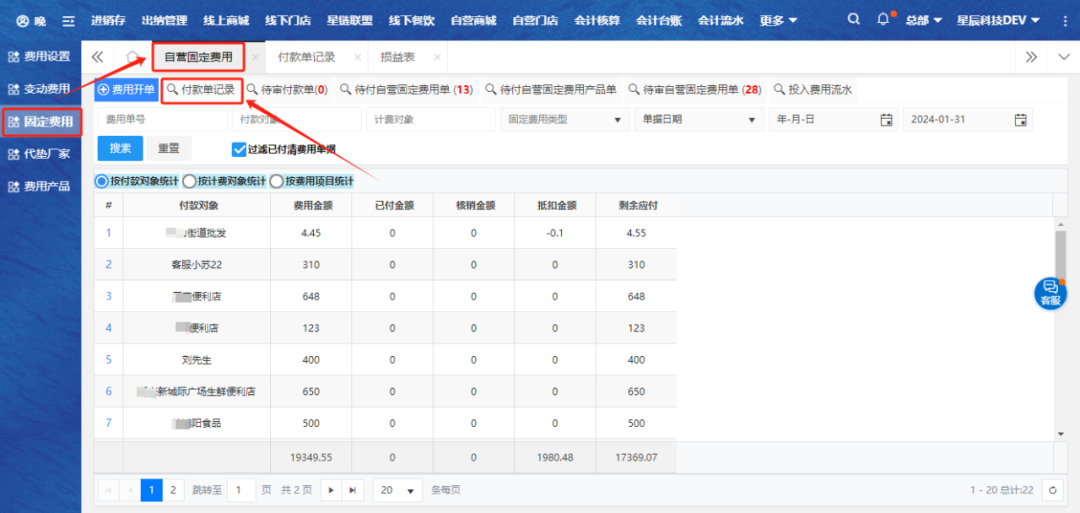Expand the 固定费用类型 dropdown
The image size is (1080, 513).
click(x=565, y=120)
